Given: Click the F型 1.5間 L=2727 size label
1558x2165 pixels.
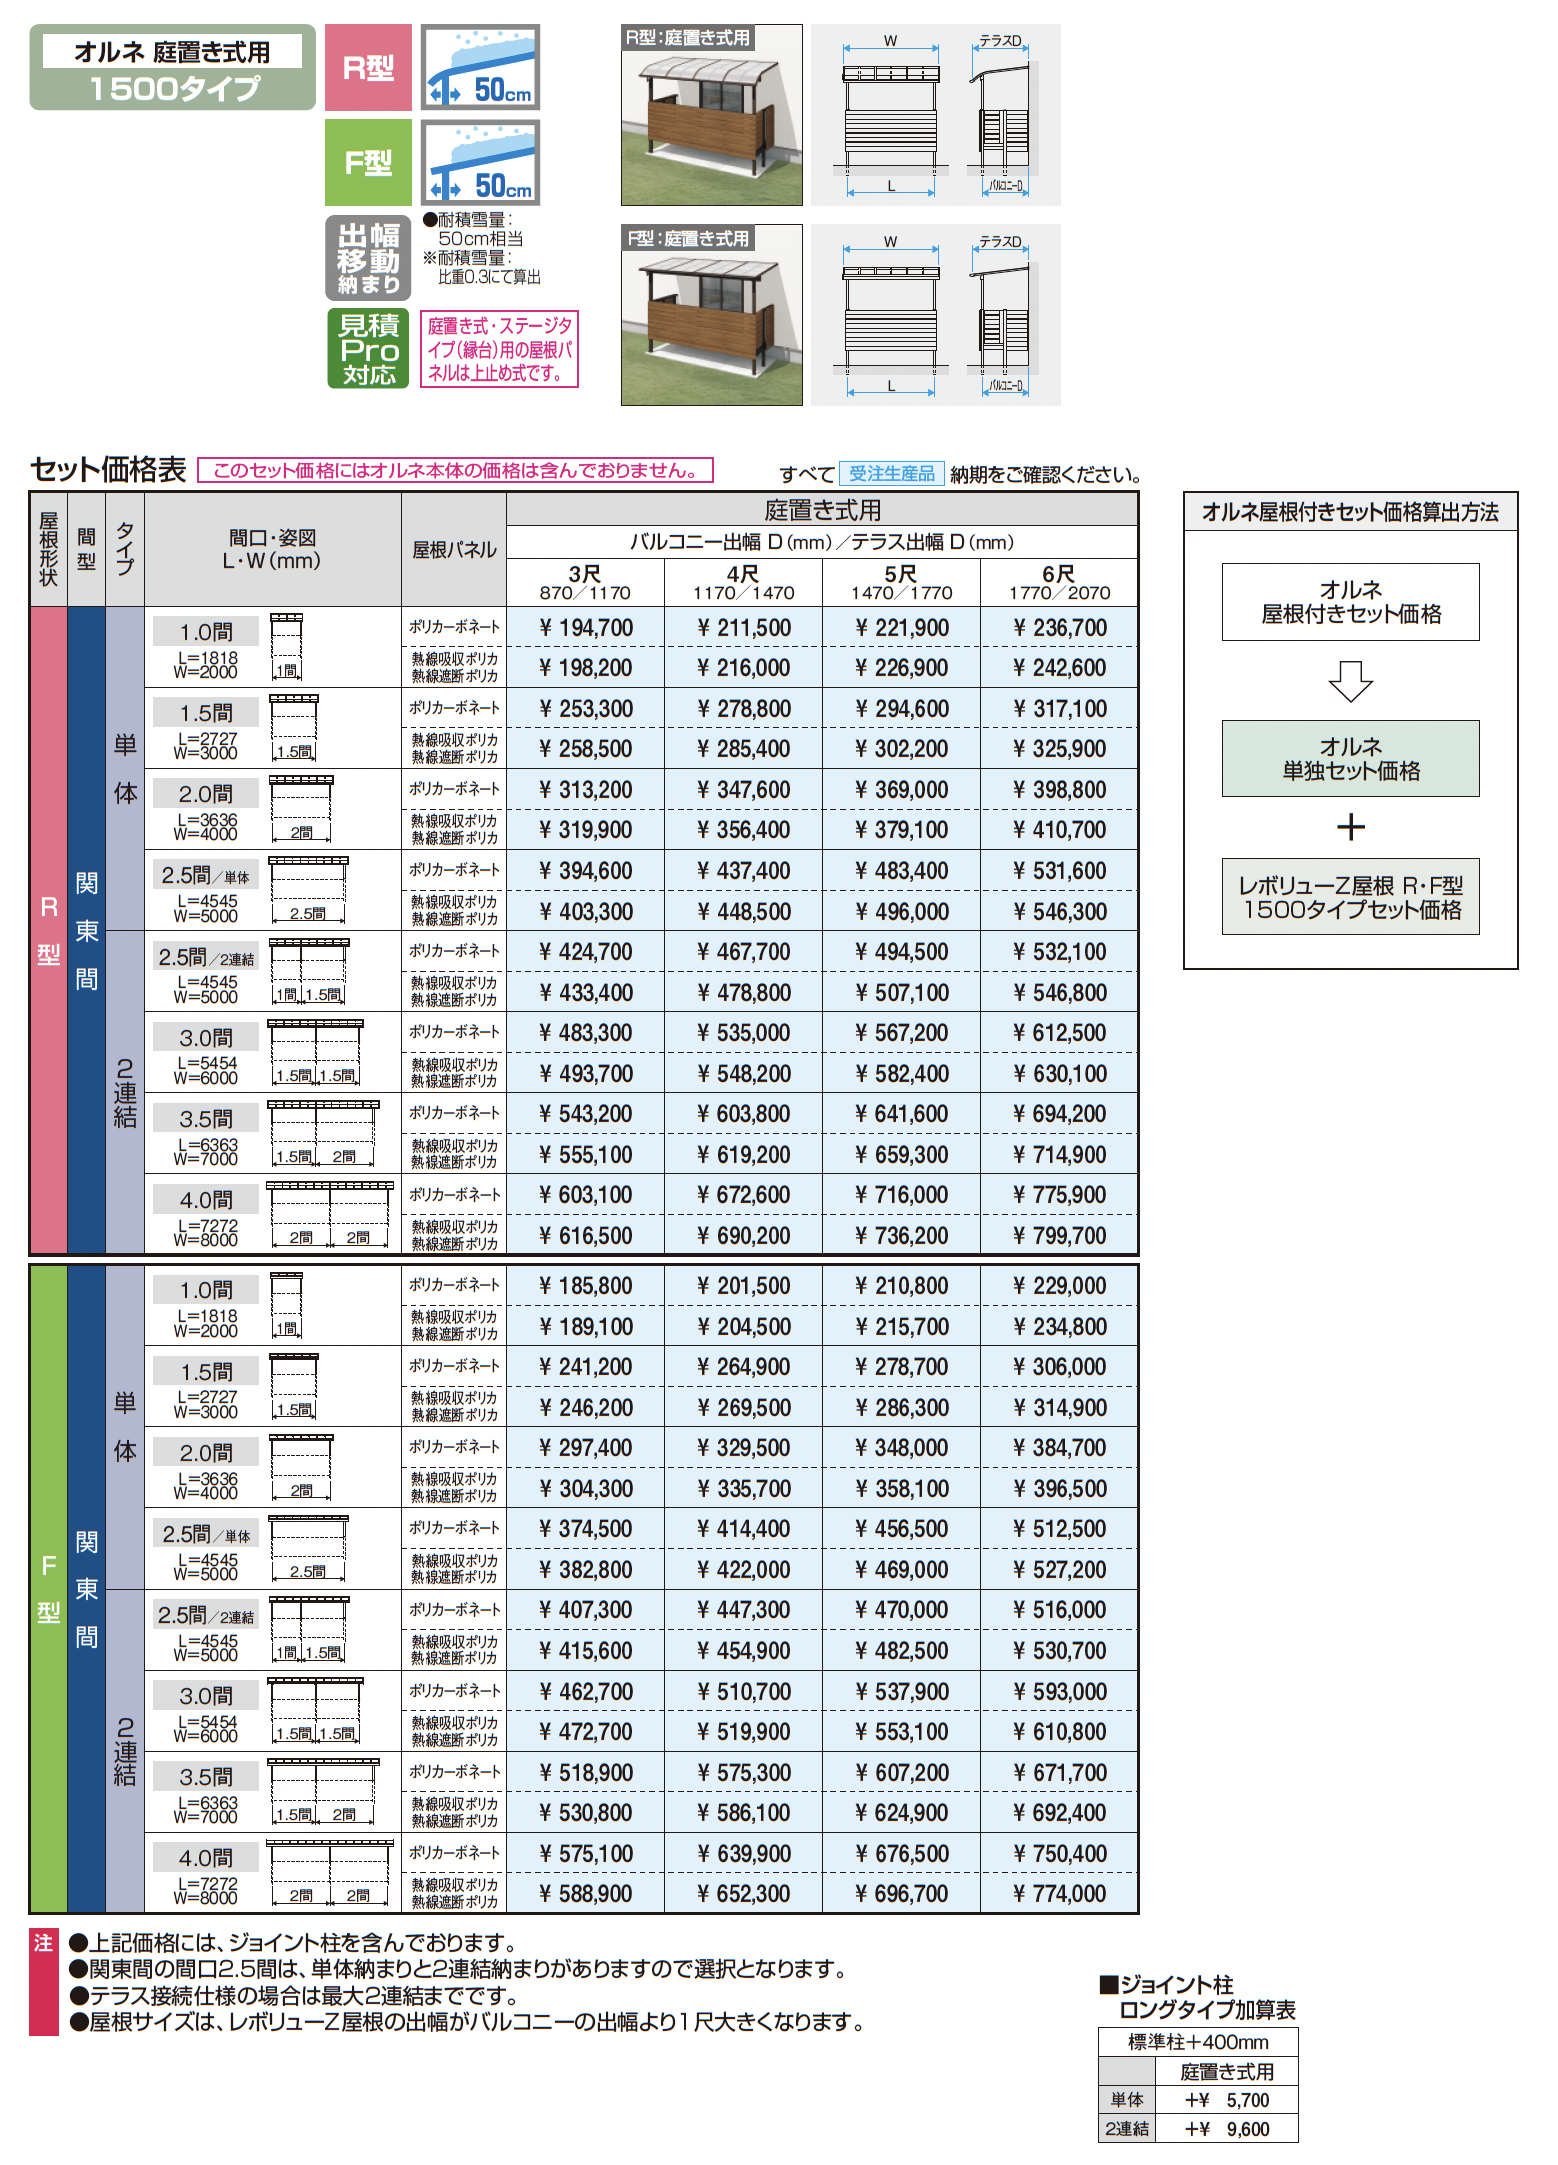Looking at the screenshot, I should (x=206, y=1388).
